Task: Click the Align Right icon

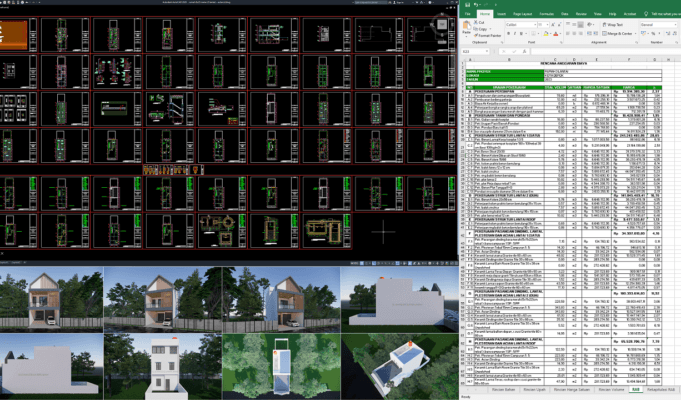Action: [581, 33]
